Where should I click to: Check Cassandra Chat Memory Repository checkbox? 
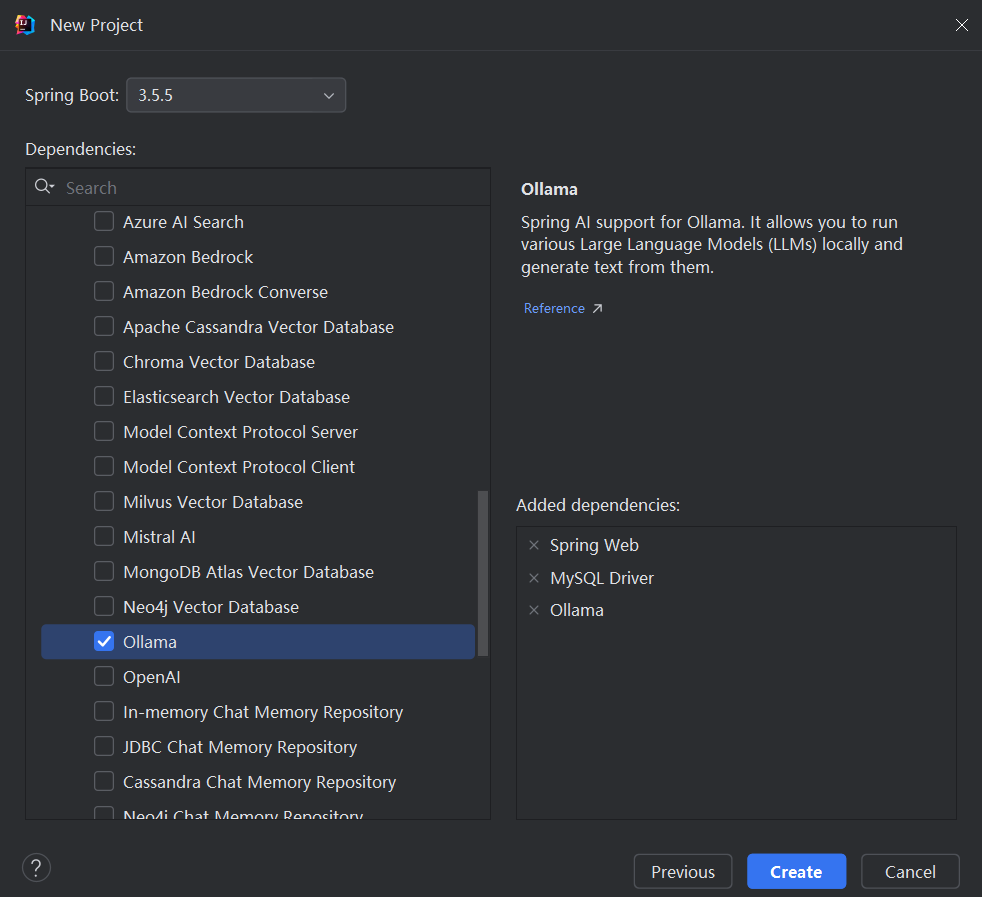(104, 782)
